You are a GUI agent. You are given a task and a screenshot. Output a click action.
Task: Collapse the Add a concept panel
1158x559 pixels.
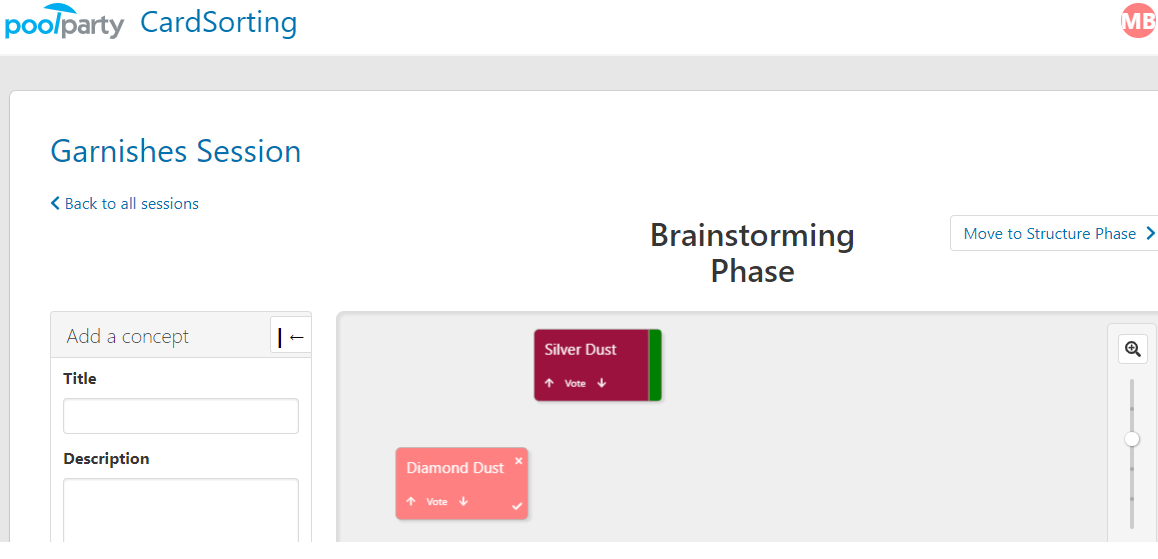(x=291, y=337)
